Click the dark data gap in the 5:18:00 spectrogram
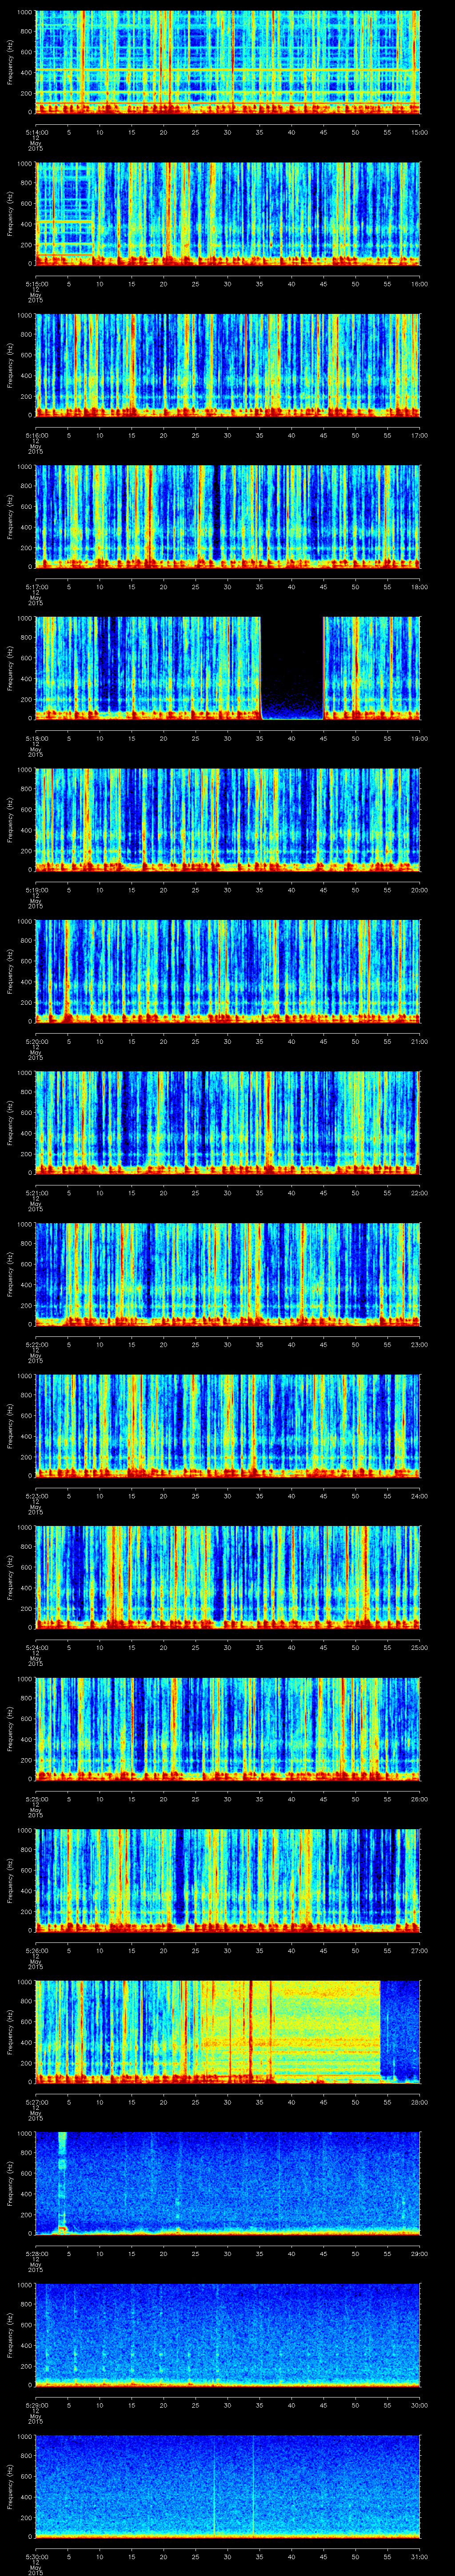Screen dimensions: 455x2576 point(292,668)
